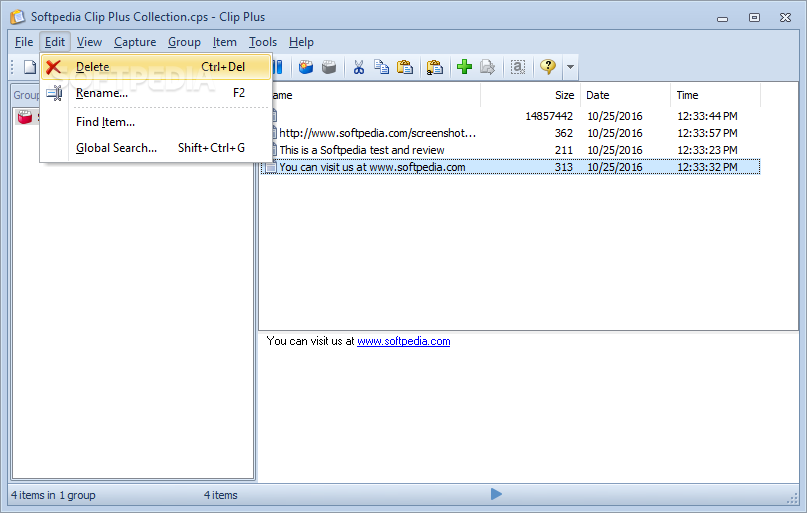Click the time 12:33:44 PM cell

[707, 116]
